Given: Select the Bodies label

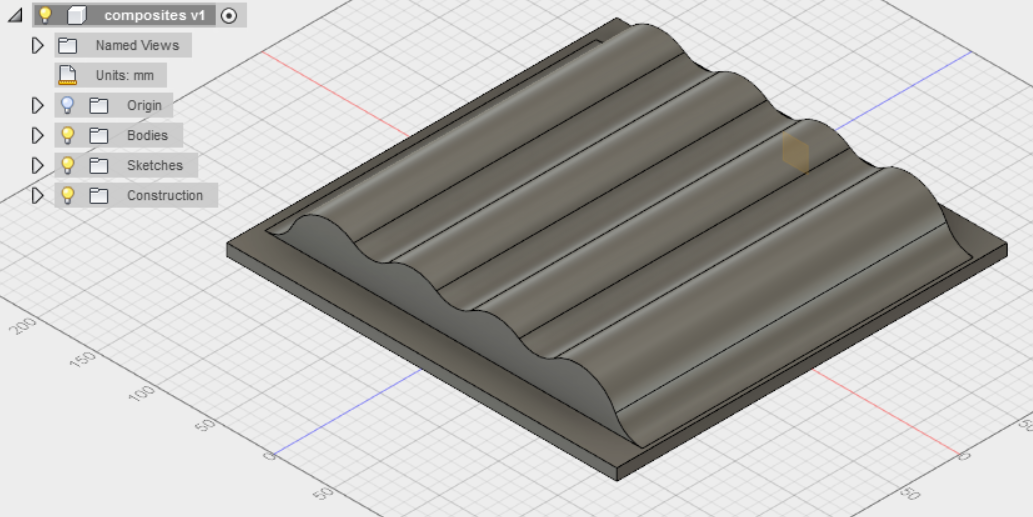Looking at the screenshot, I should click(x=148, y=135).
